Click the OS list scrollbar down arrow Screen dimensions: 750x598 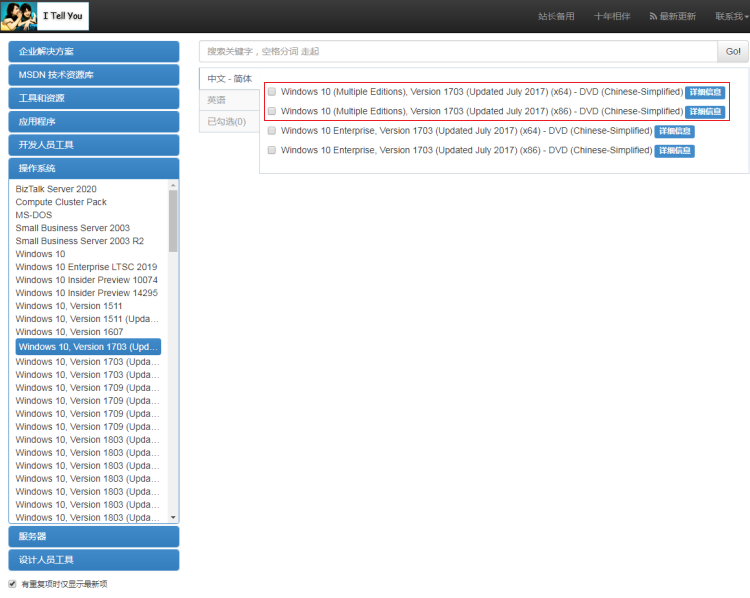click(x=173, y=518)
